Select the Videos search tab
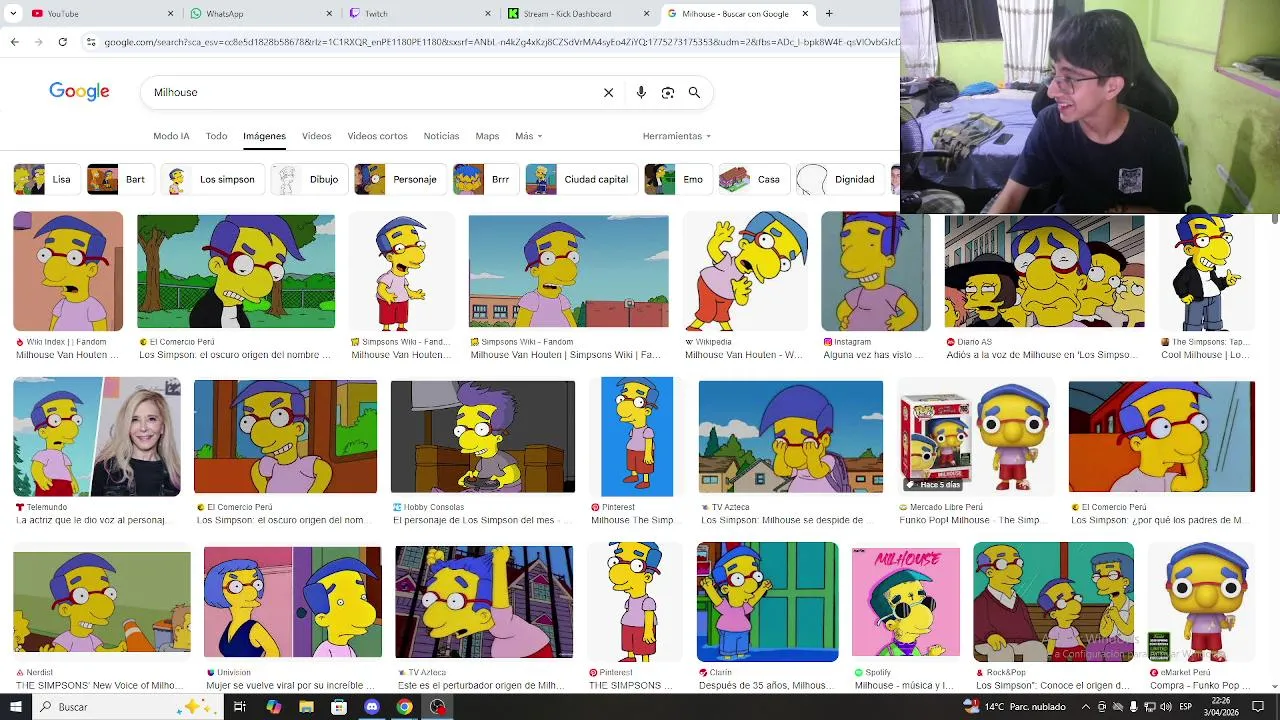1280x720 pixels. [x=316, y=136]
